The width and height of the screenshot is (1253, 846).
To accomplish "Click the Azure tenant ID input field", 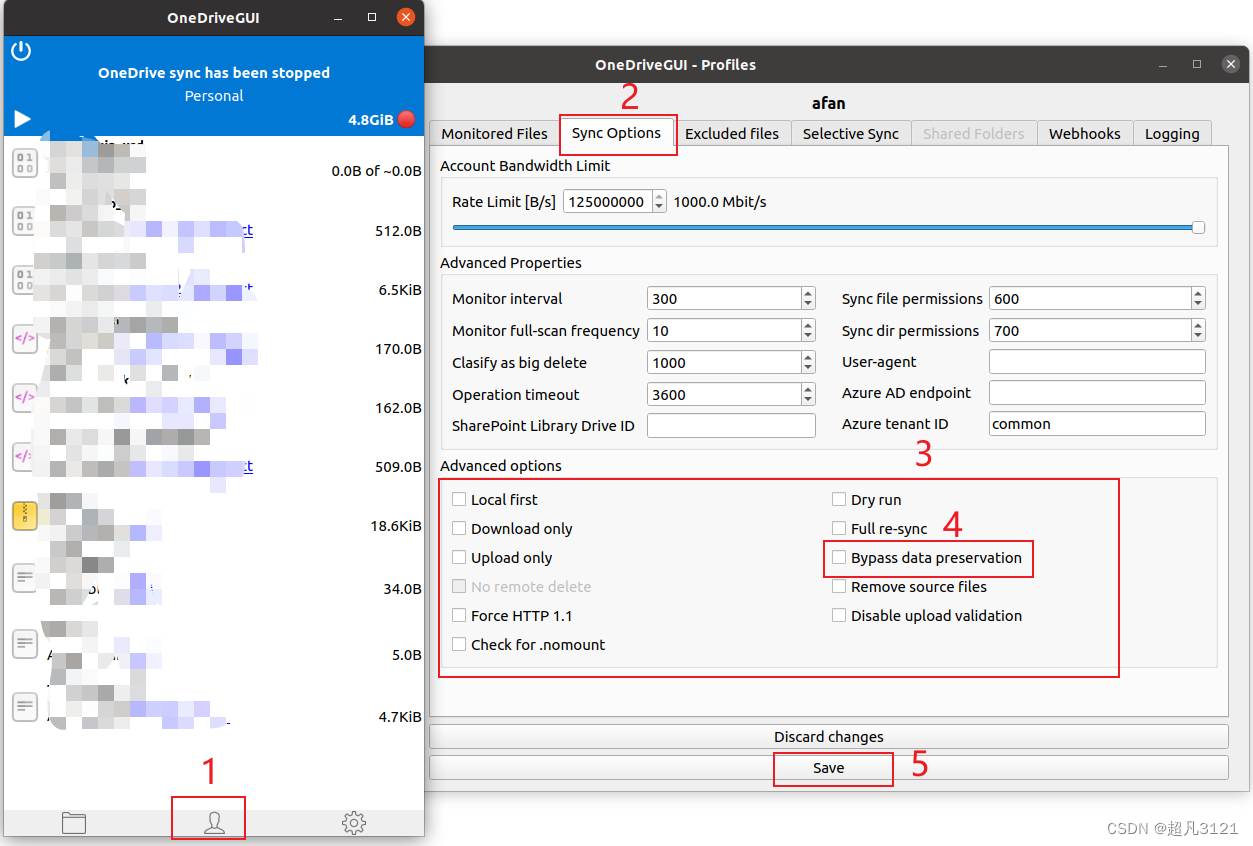I will click(1096, 423).
